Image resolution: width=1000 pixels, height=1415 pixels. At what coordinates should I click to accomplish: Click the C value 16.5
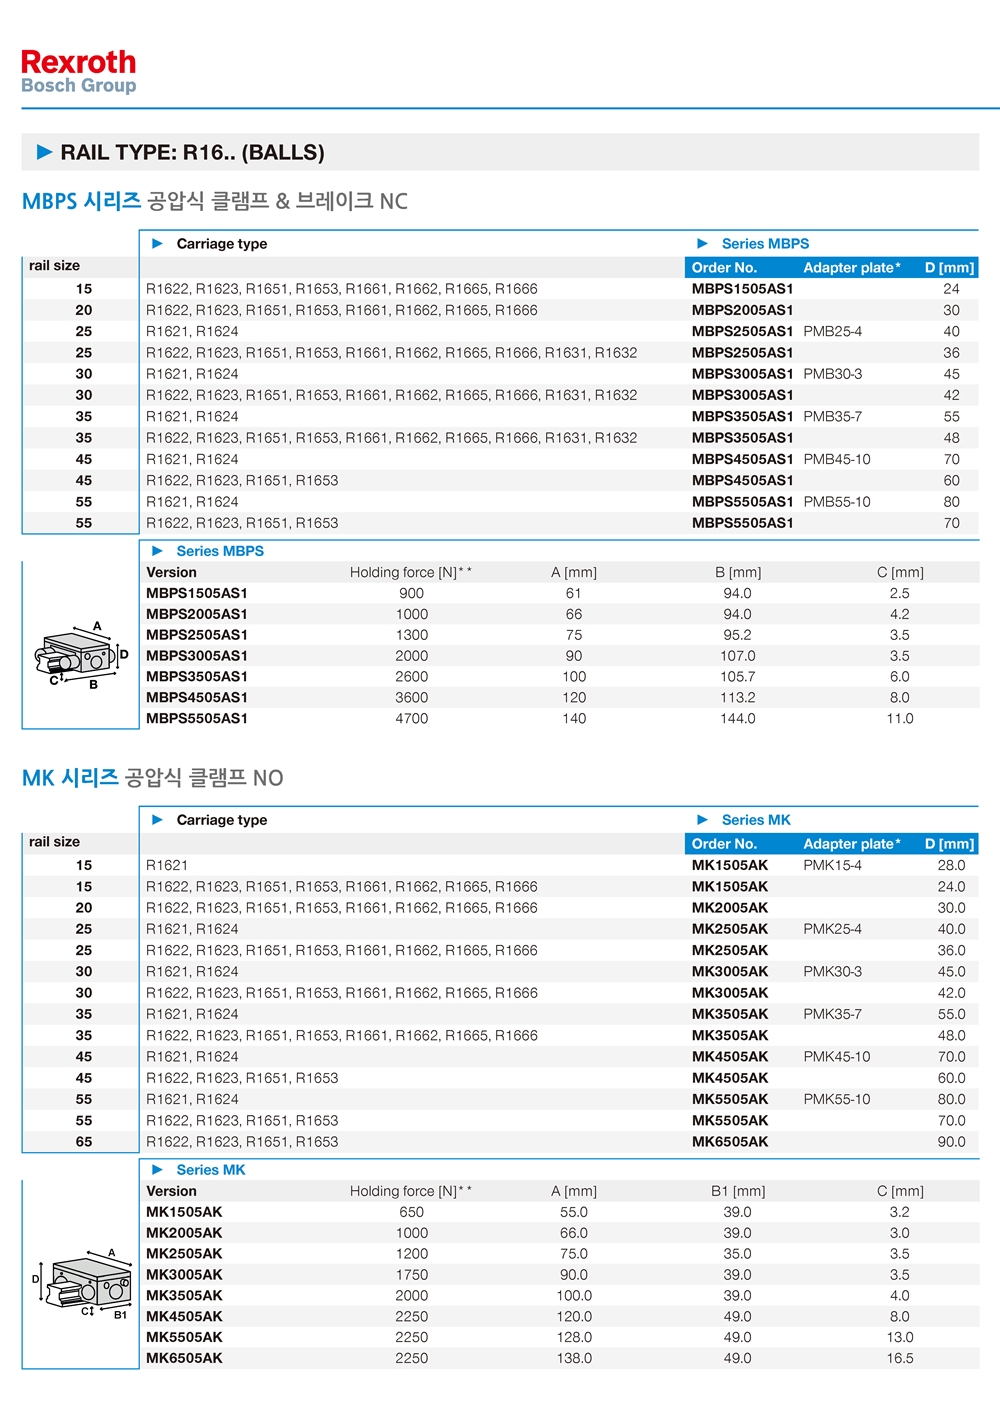point(900,1358)
